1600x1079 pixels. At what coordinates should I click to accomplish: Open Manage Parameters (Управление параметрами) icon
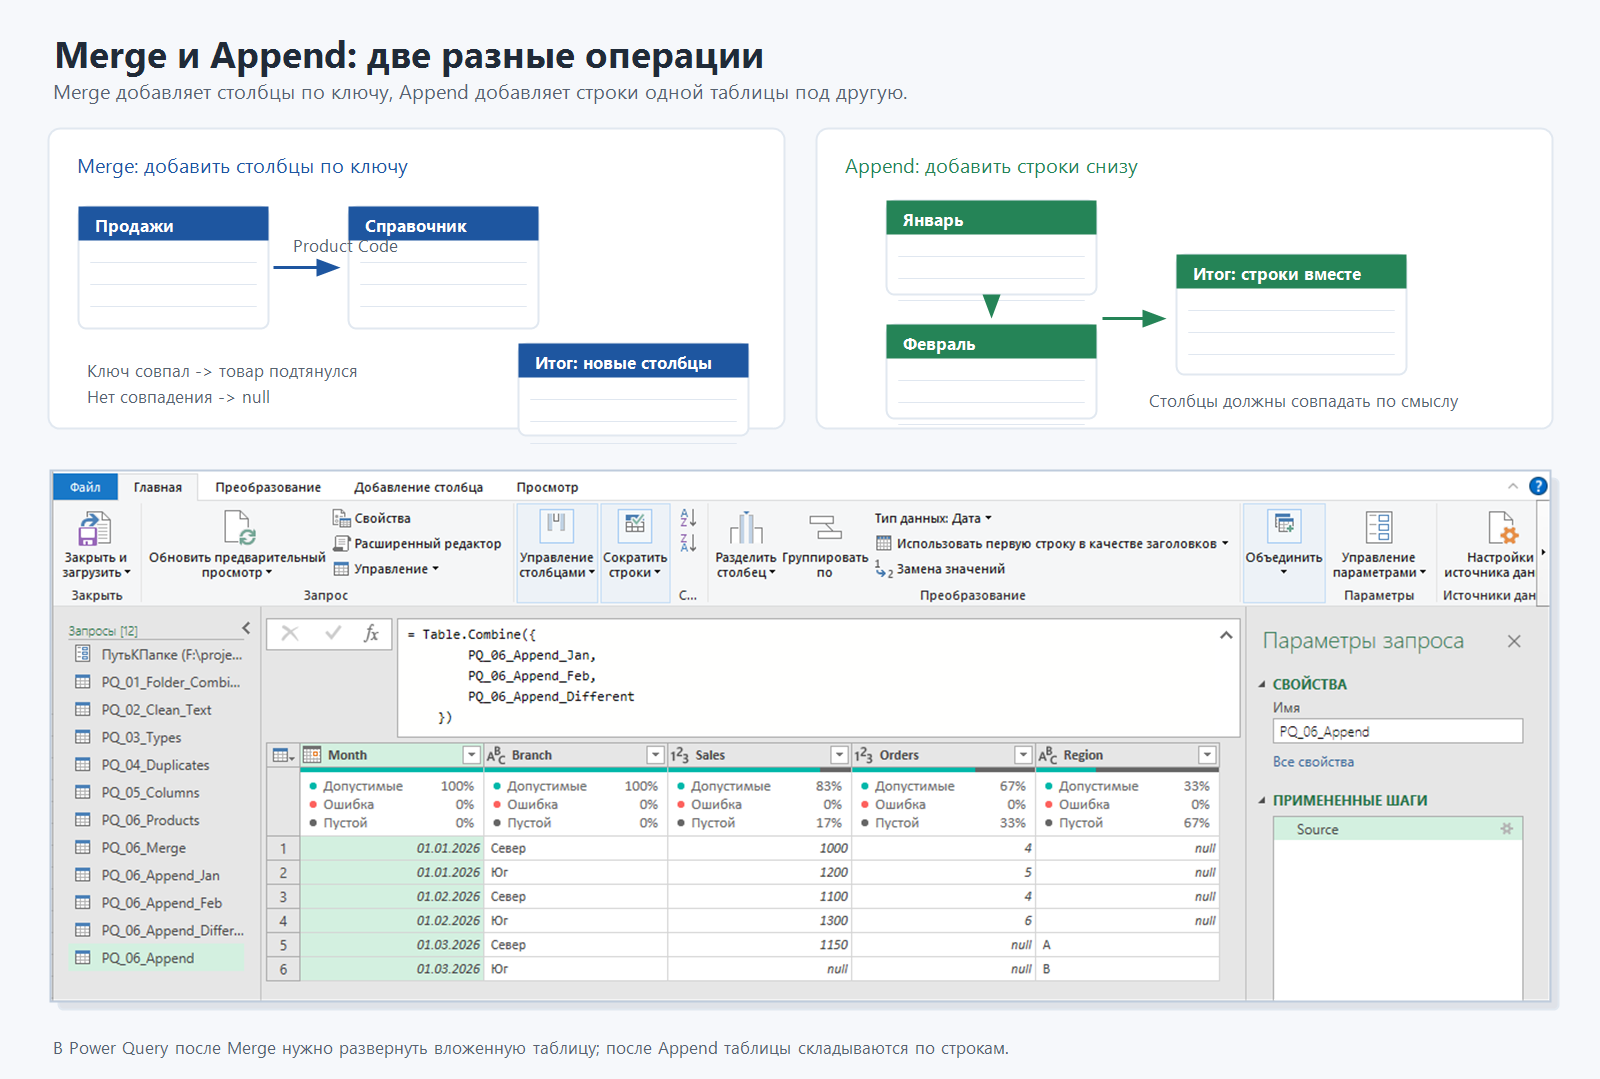1379,527
